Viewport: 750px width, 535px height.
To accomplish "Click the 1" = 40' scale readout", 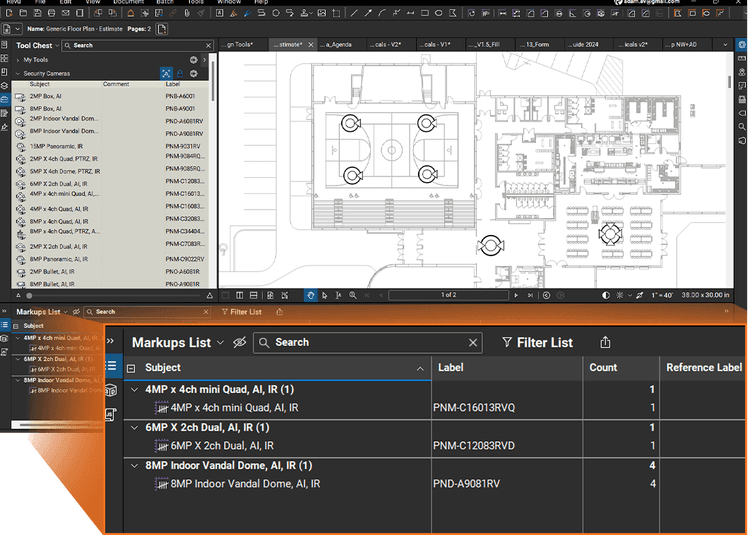I will point(662,295).
